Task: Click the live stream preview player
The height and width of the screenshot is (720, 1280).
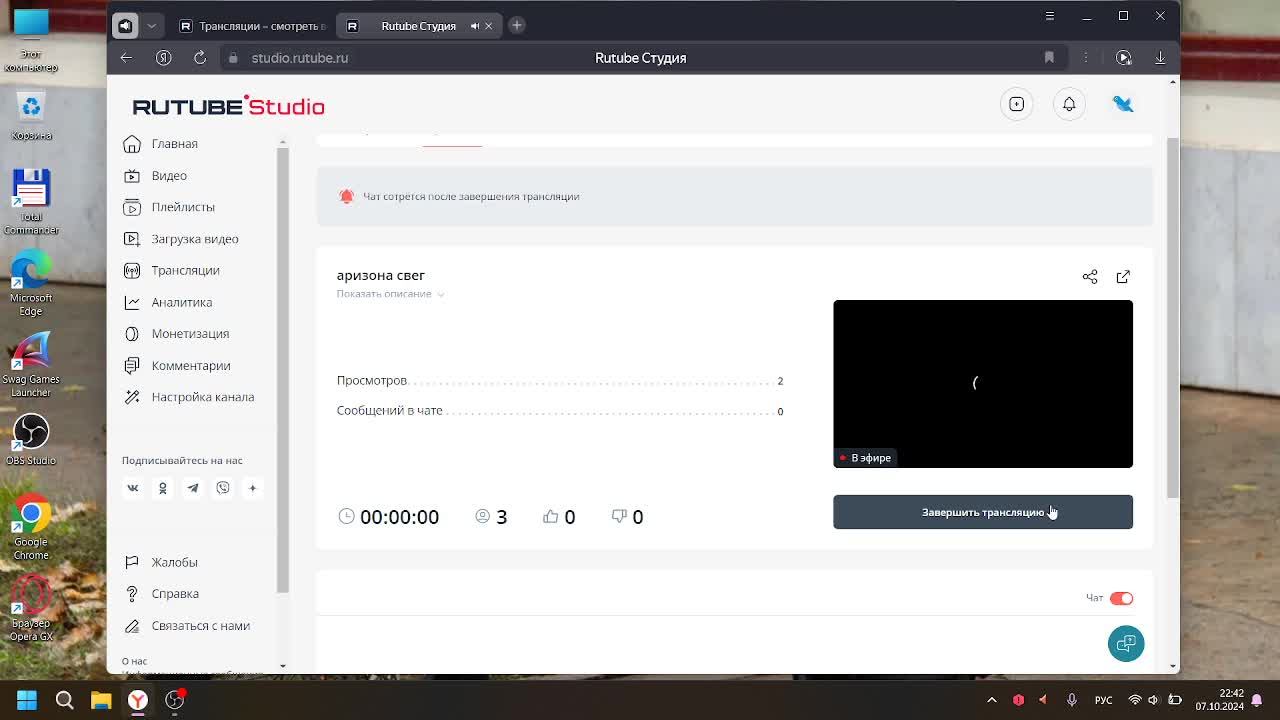Action: tap(983, 384)
